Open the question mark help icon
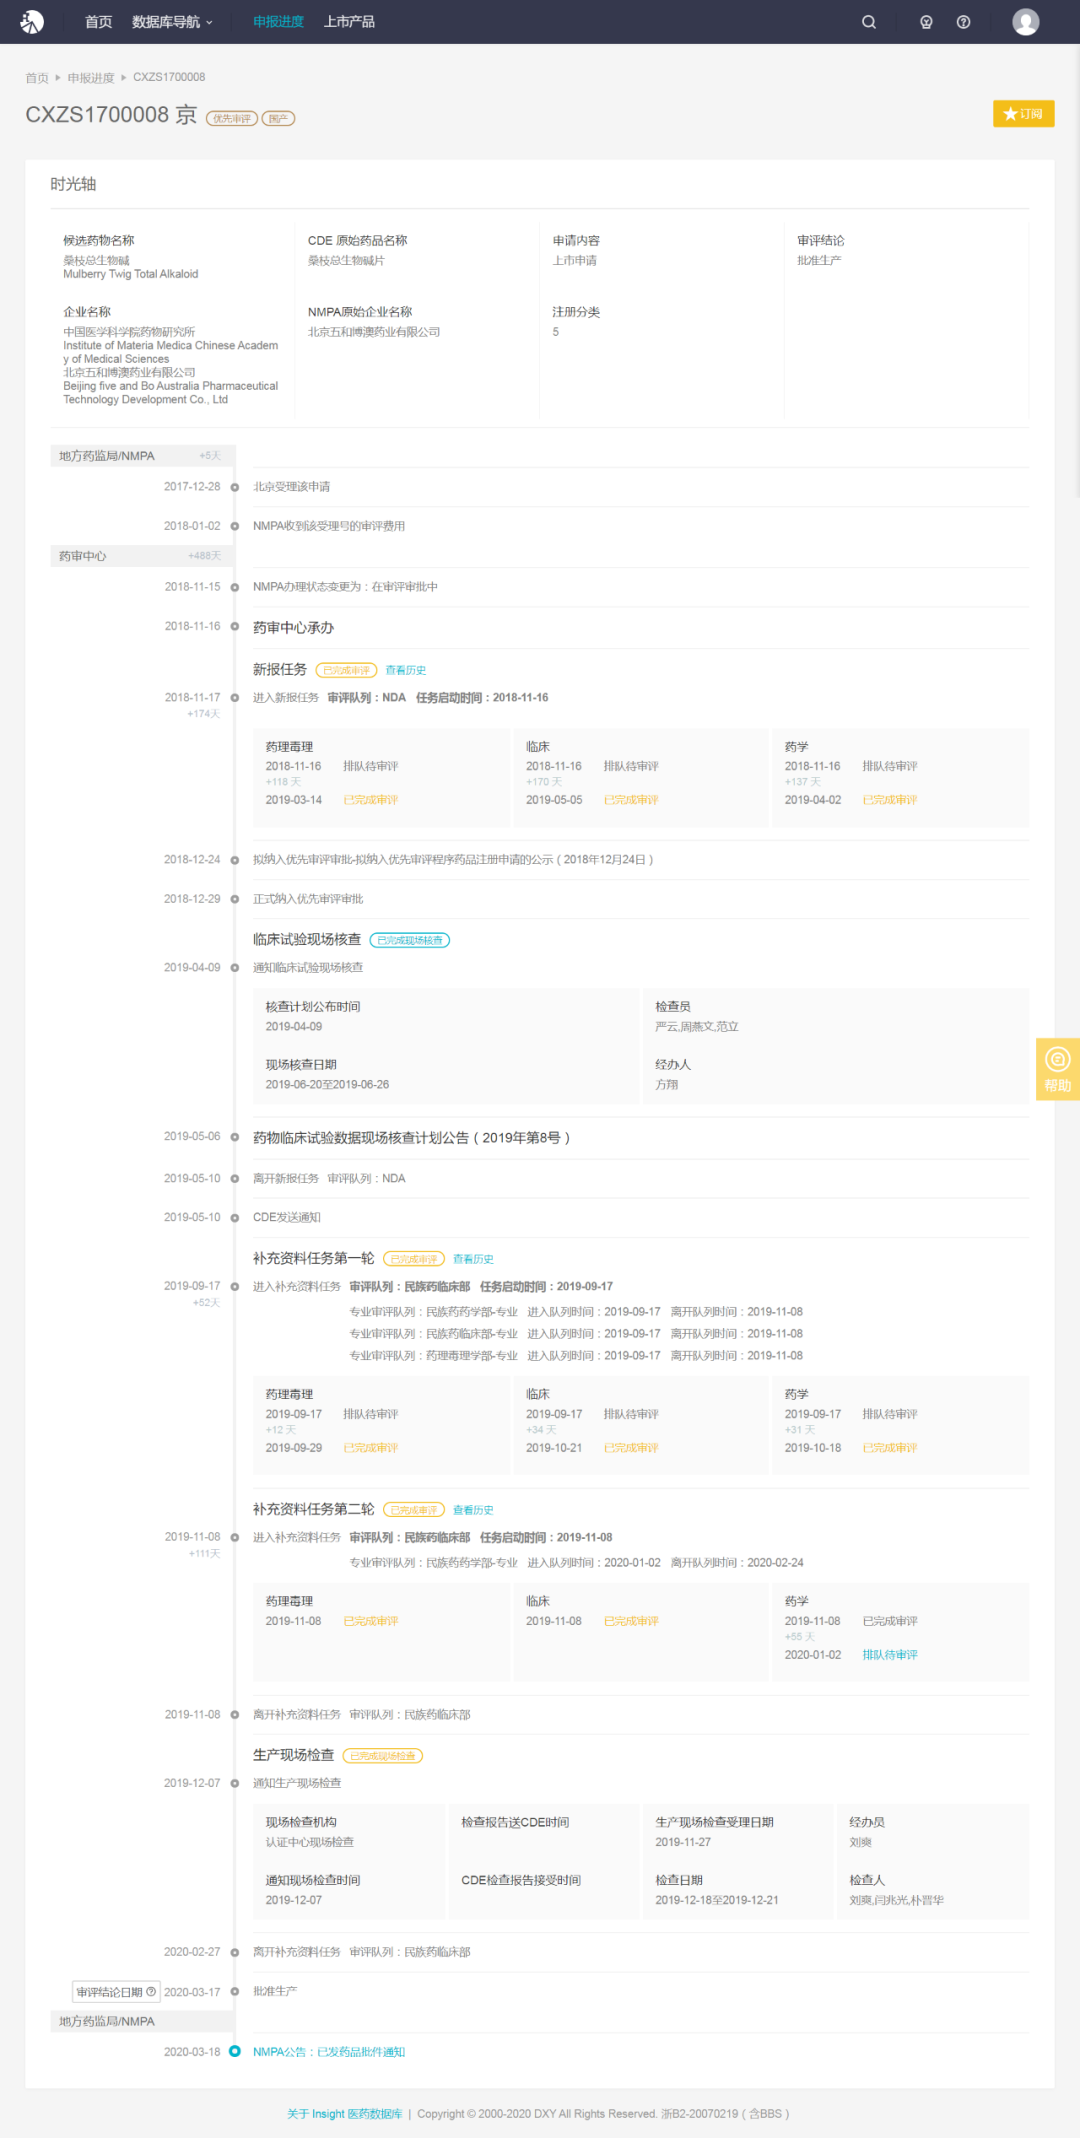Screen dimensions: 1080x2138 click(963, 22)
